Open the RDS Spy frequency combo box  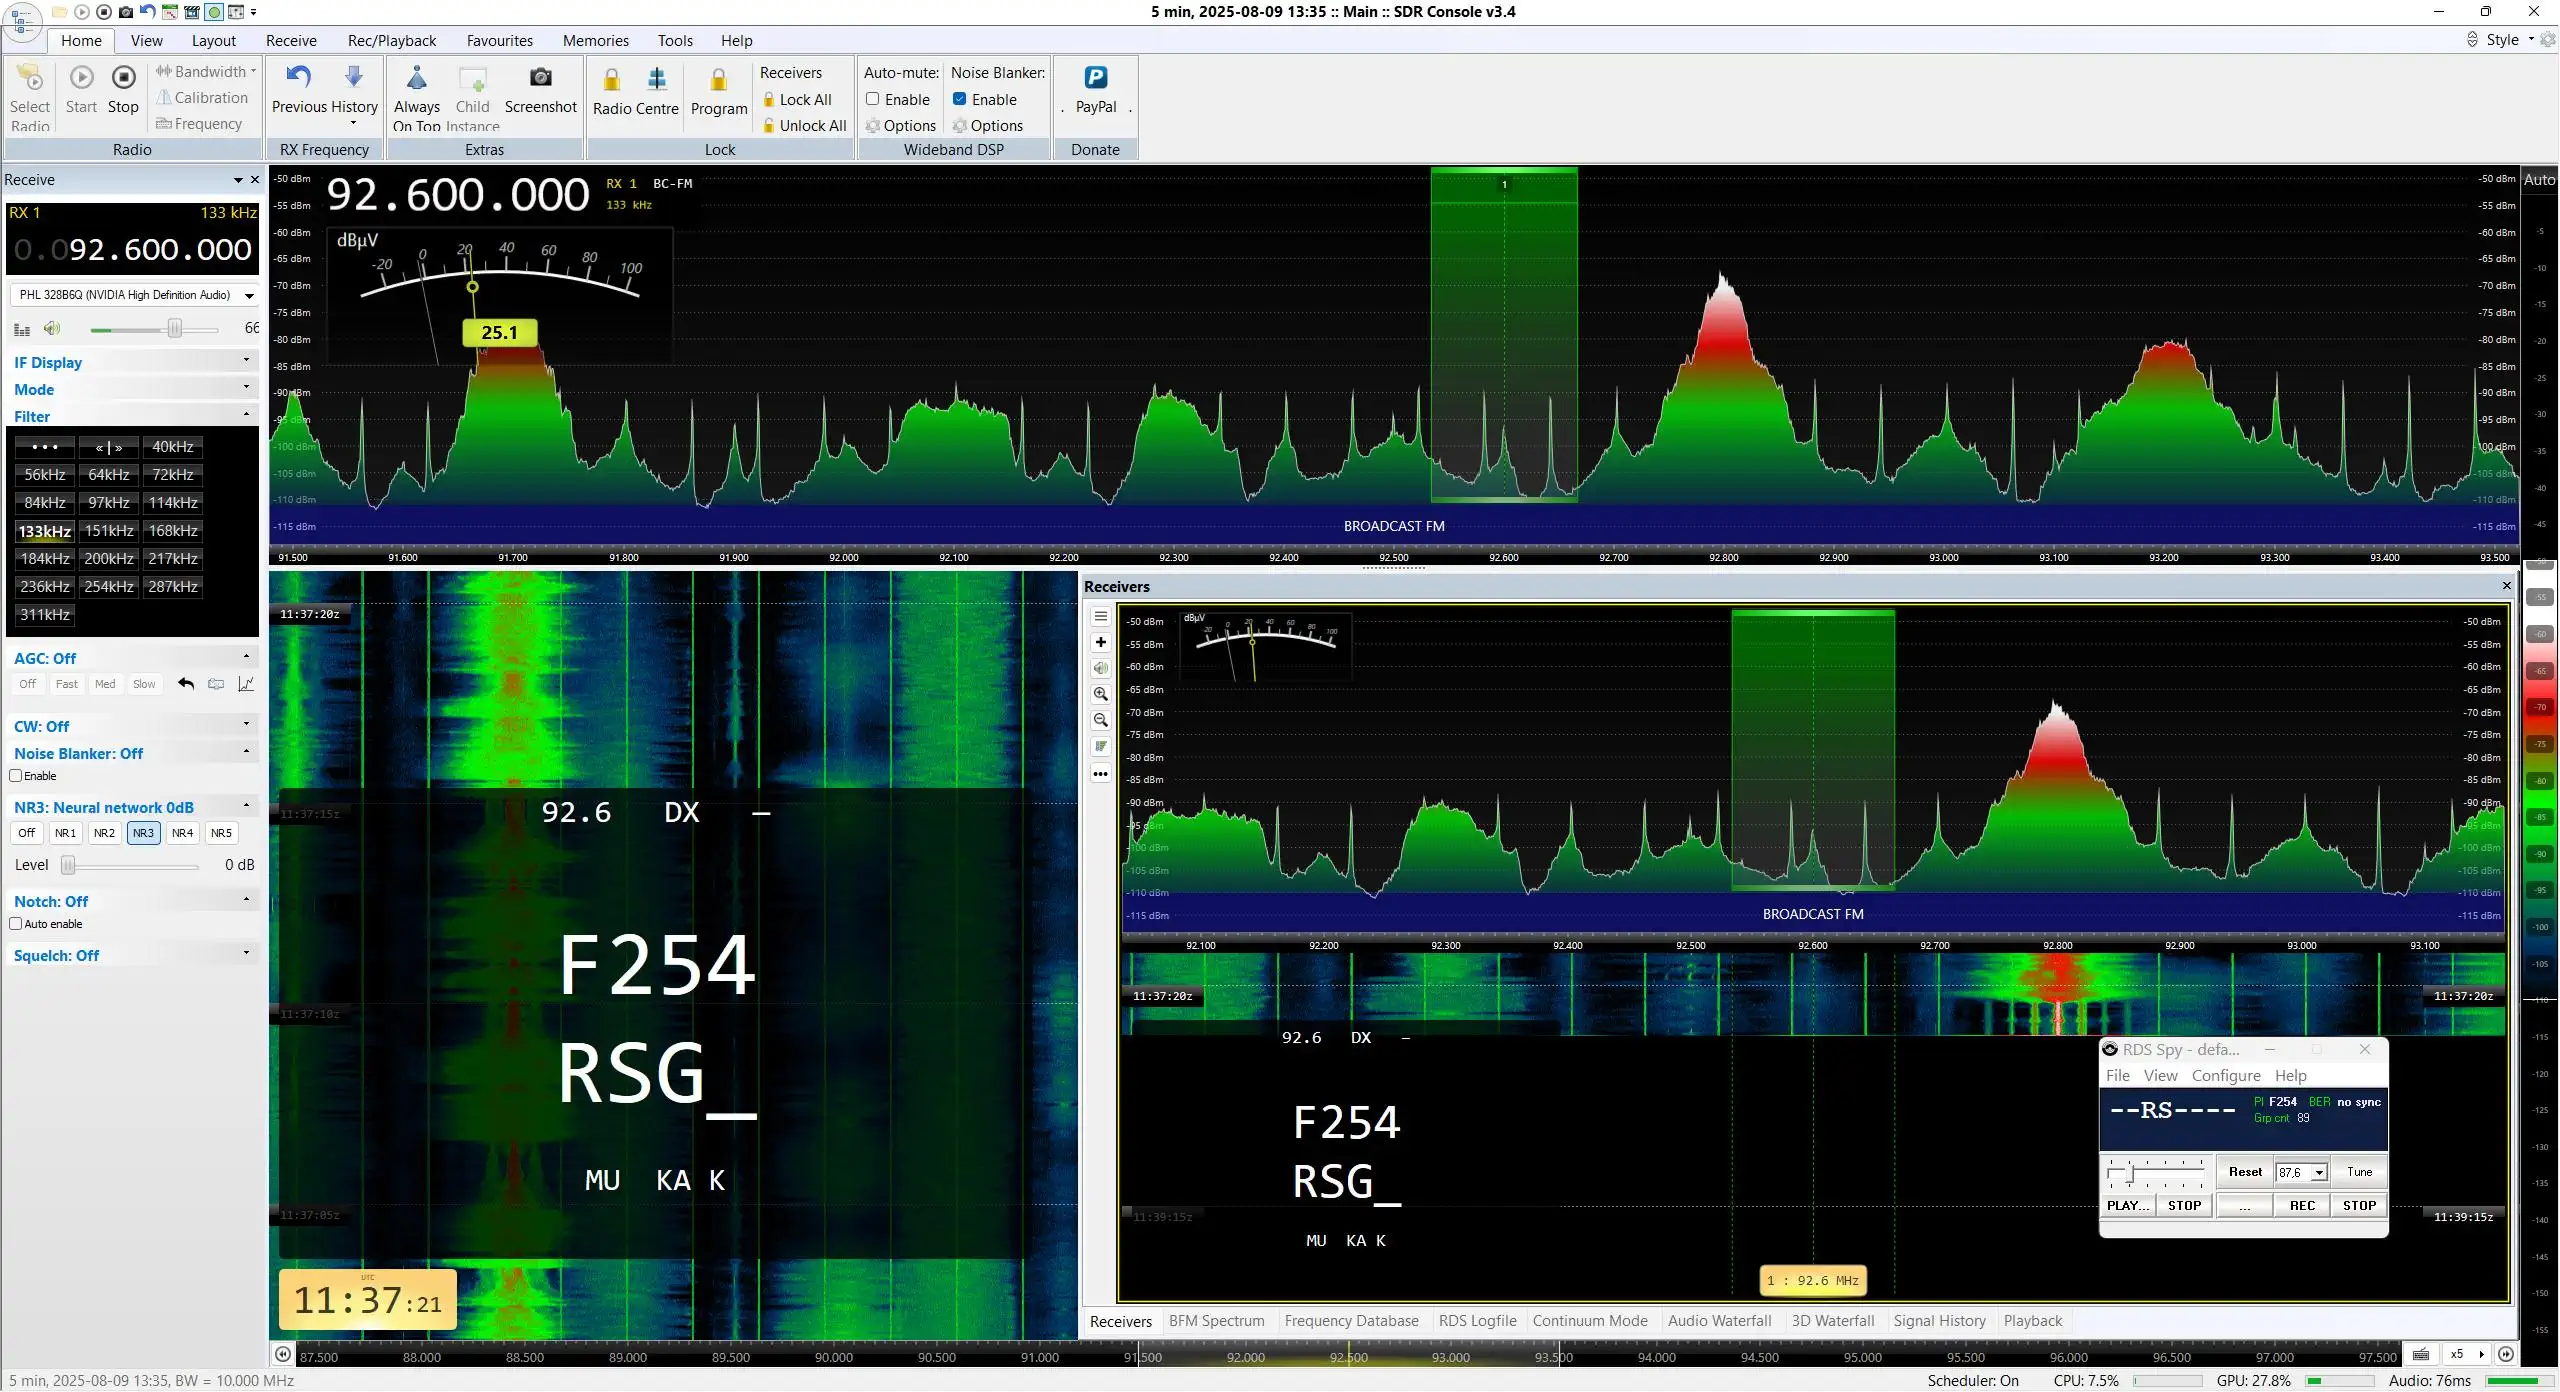click(2302, 1172)
